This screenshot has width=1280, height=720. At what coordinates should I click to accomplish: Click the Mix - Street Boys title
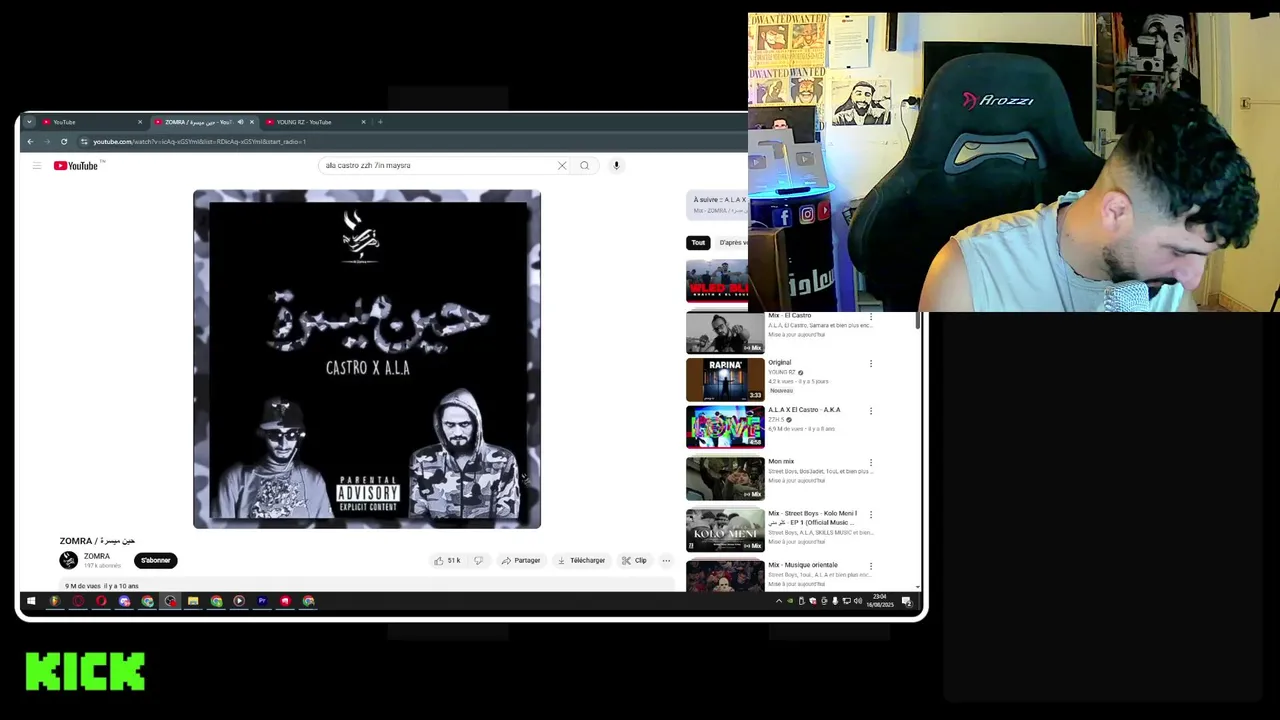pos(812,518)
